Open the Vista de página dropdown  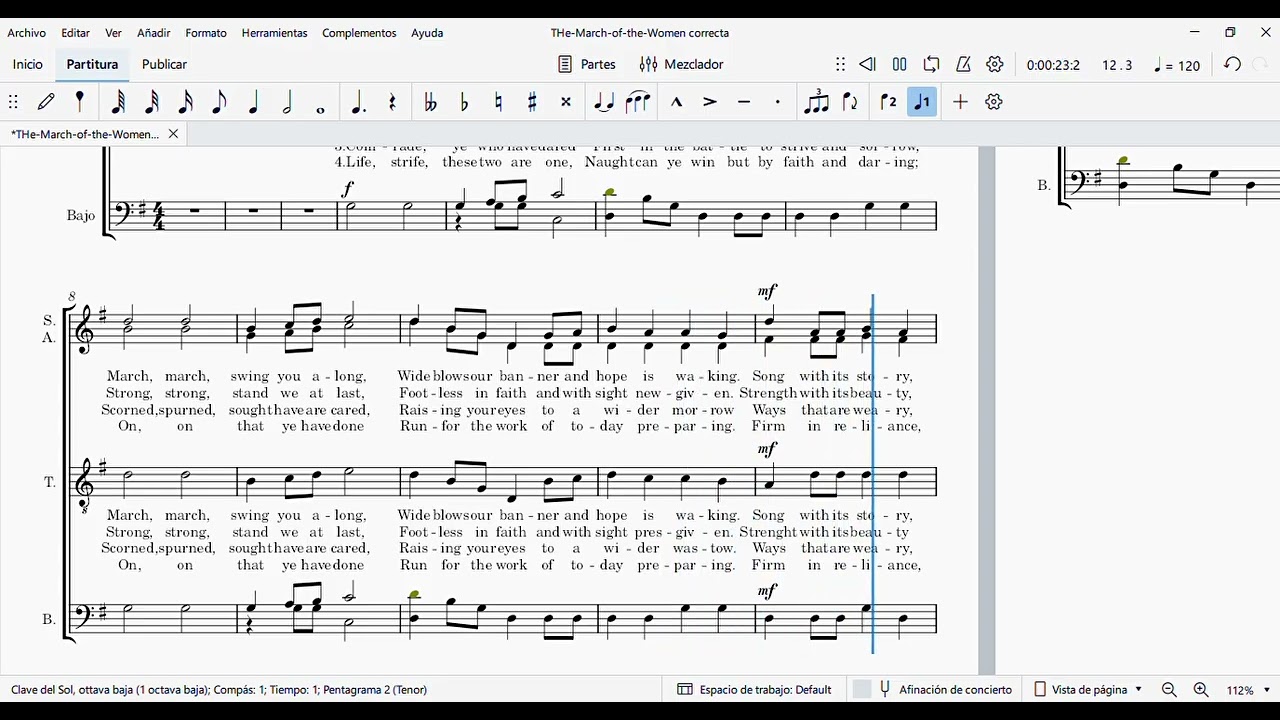click(1088, 690)
